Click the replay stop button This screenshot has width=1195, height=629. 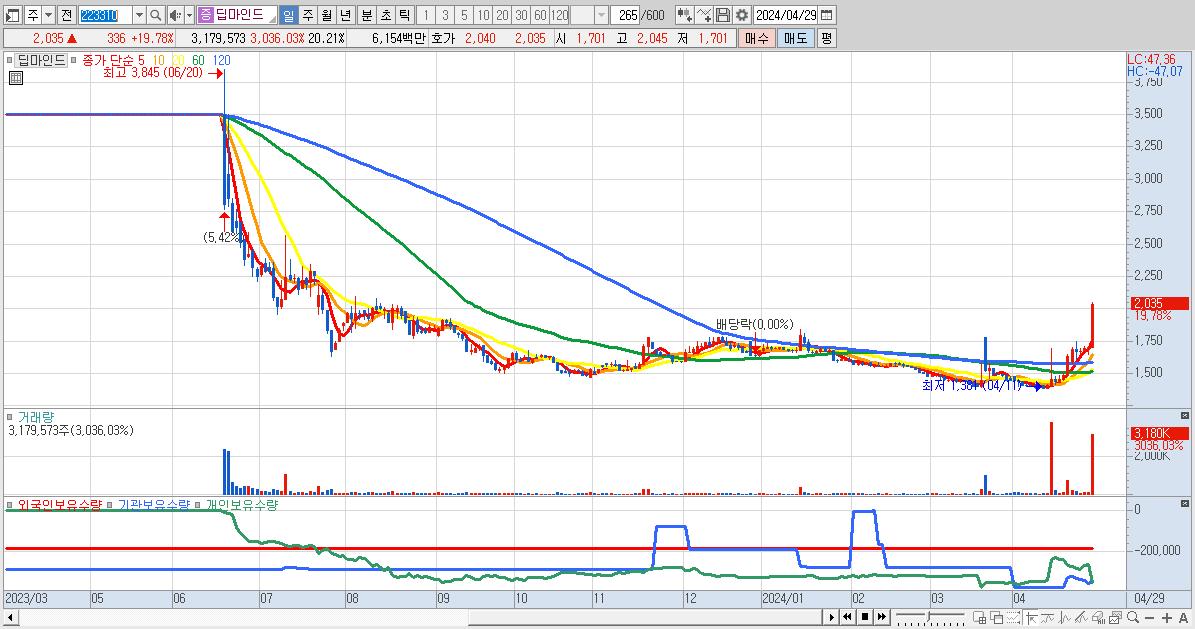[865, 617]
